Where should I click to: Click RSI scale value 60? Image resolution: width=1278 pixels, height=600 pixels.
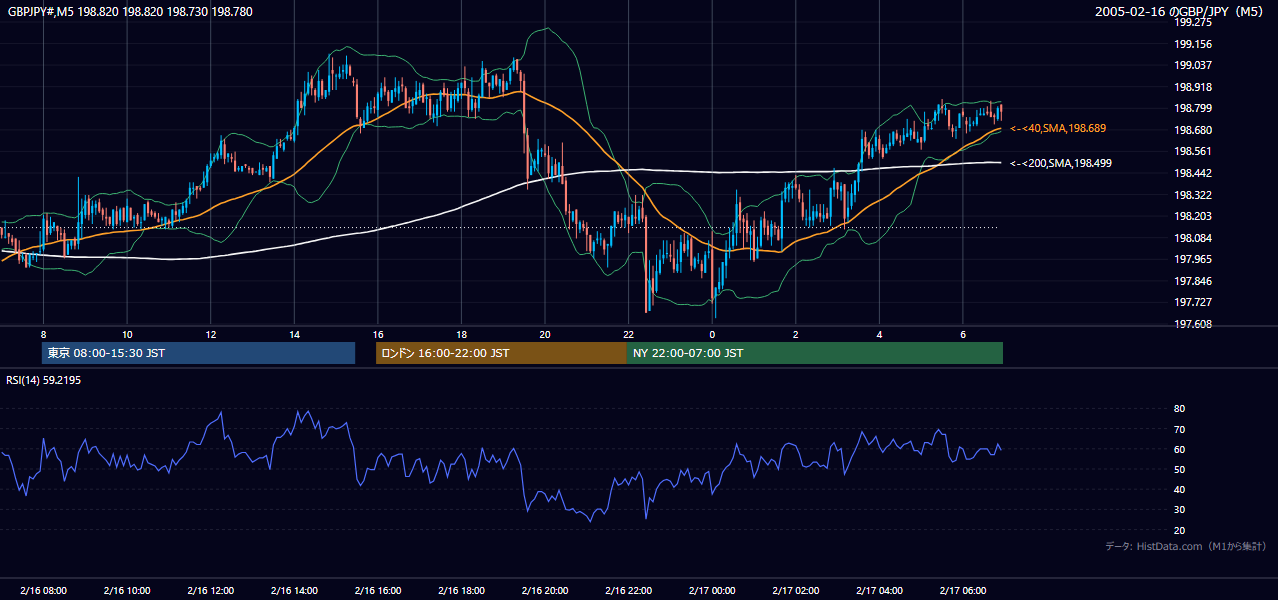pyautogui.click(x=1179, y=449)
